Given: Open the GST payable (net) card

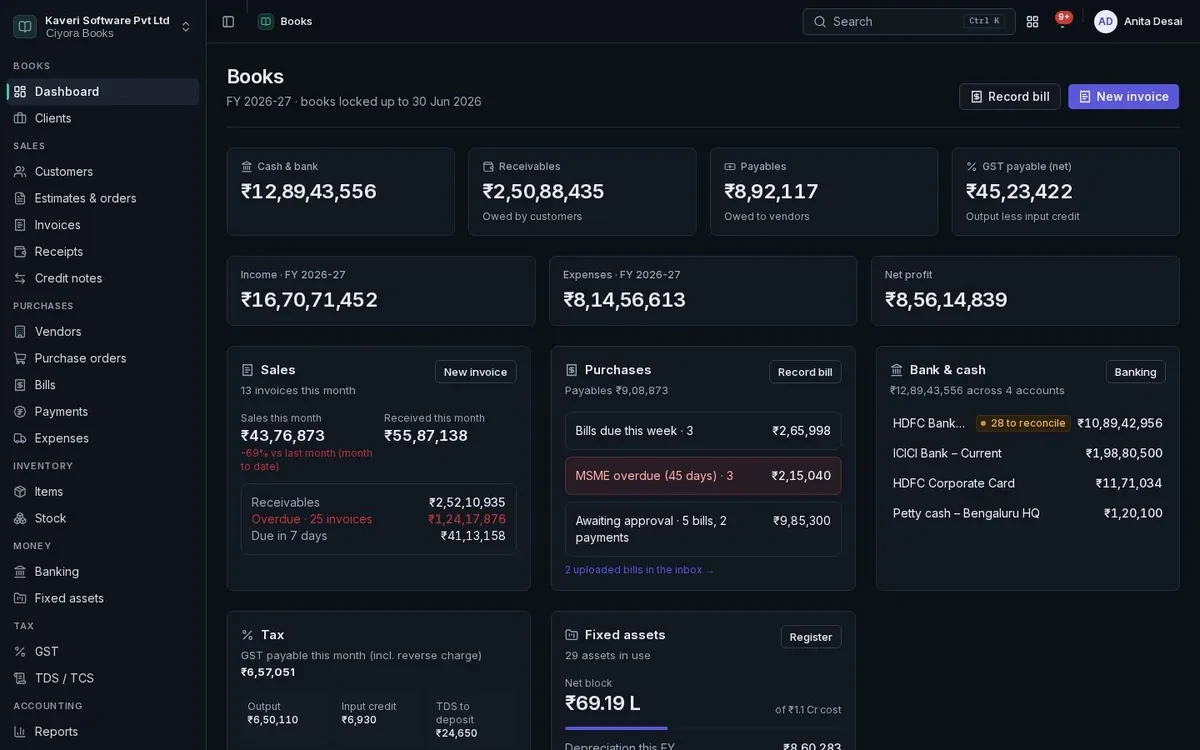Looking at the screenshot, I should pos(1066,192).
